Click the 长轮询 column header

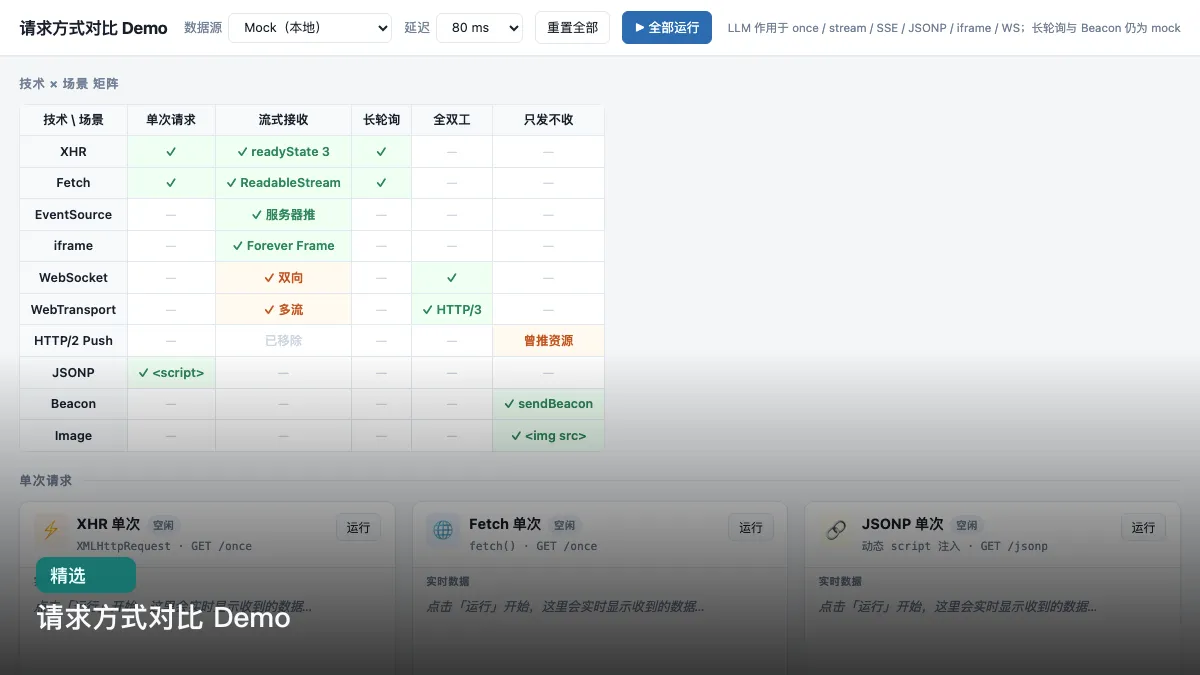pos(381,120)
